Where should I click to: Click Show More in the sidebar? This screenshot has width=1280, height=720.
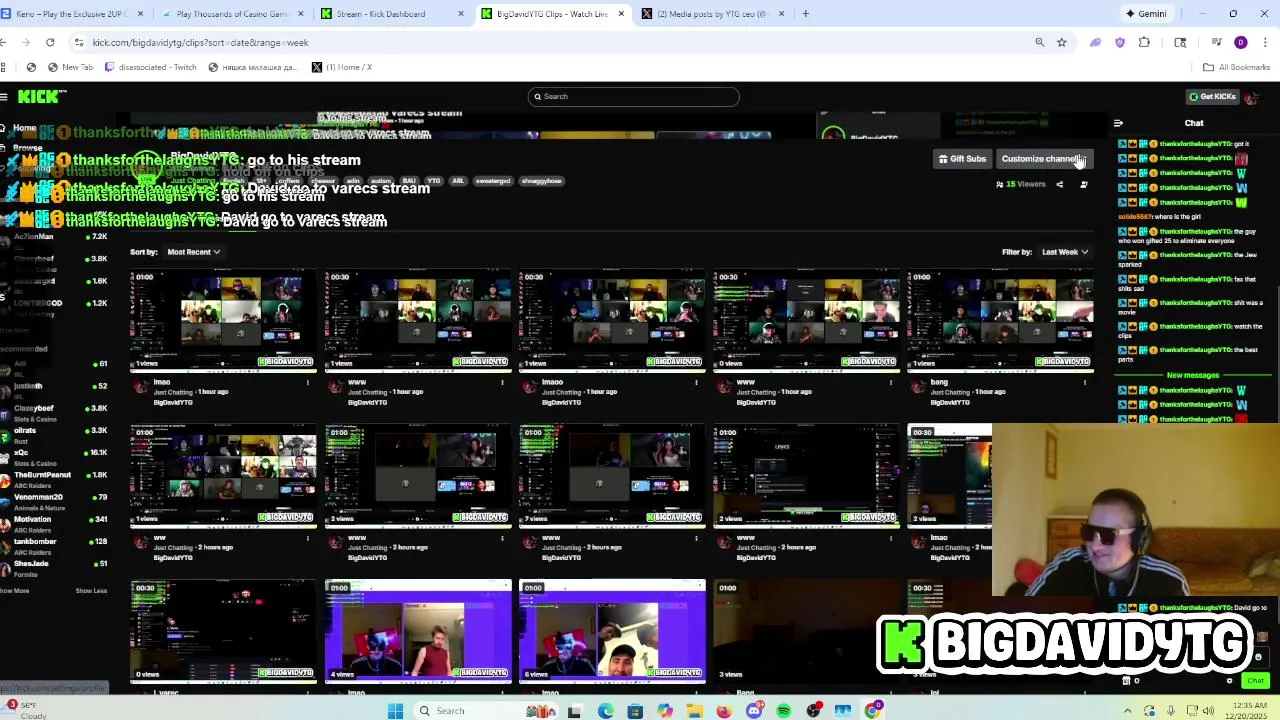pyautogui.click(x=15, y=591)
